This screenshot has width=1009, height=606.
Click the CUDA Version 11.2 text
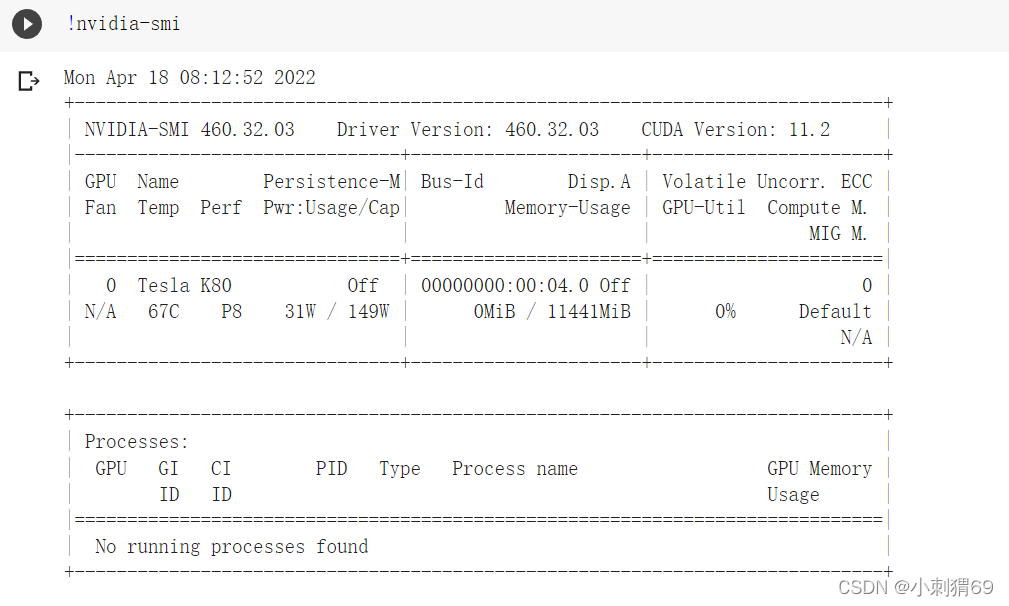736,130
